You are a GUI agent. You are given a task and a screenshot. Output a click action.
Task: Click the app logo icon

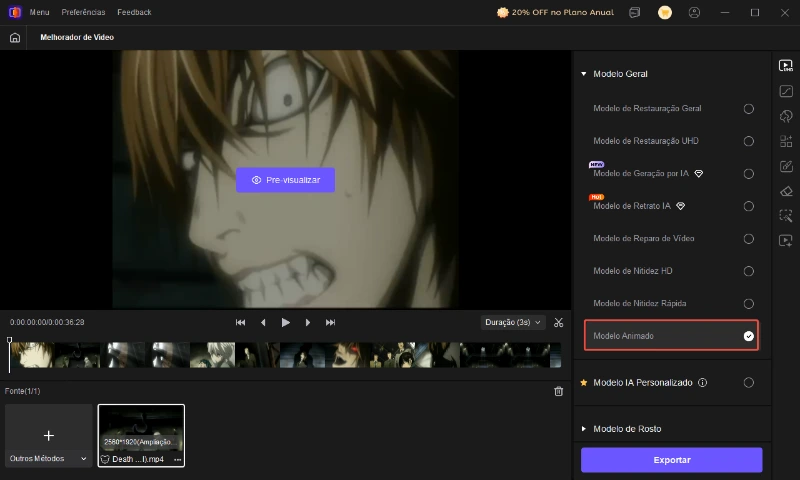15,12
